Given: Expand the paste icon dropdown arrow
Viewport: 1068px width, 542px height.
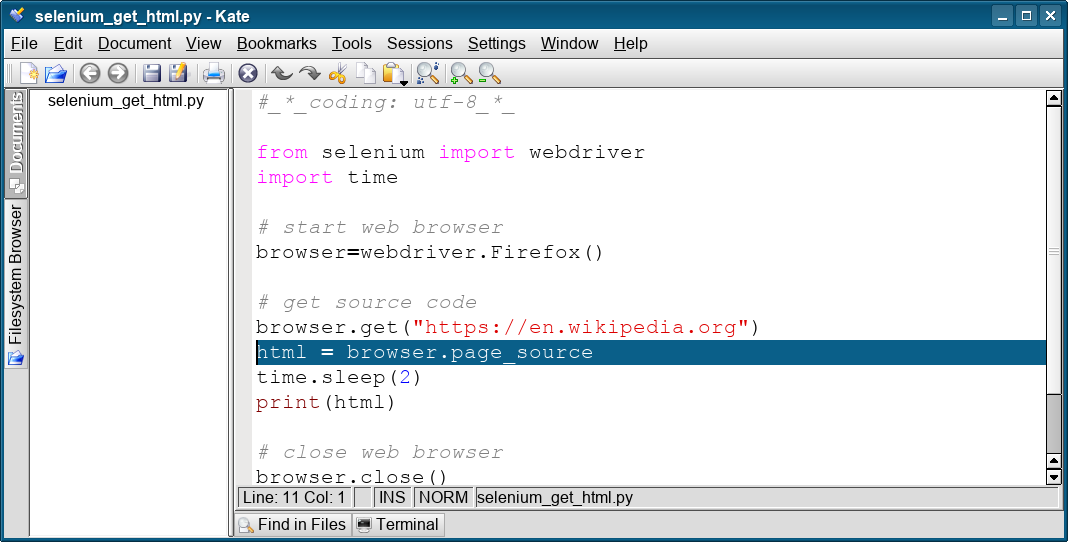Looking at the screenshot, I should 404,82.
